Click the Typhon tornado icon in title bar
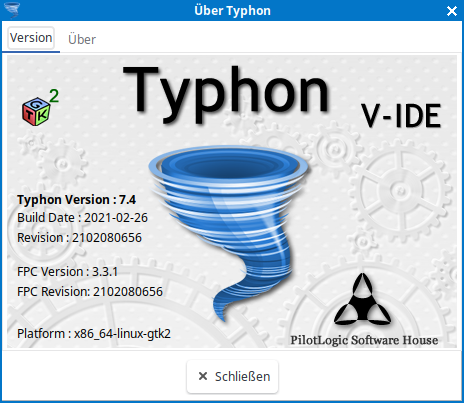Image resolution: width=464 pixels, height=403 pixels. tap(11, 10)
